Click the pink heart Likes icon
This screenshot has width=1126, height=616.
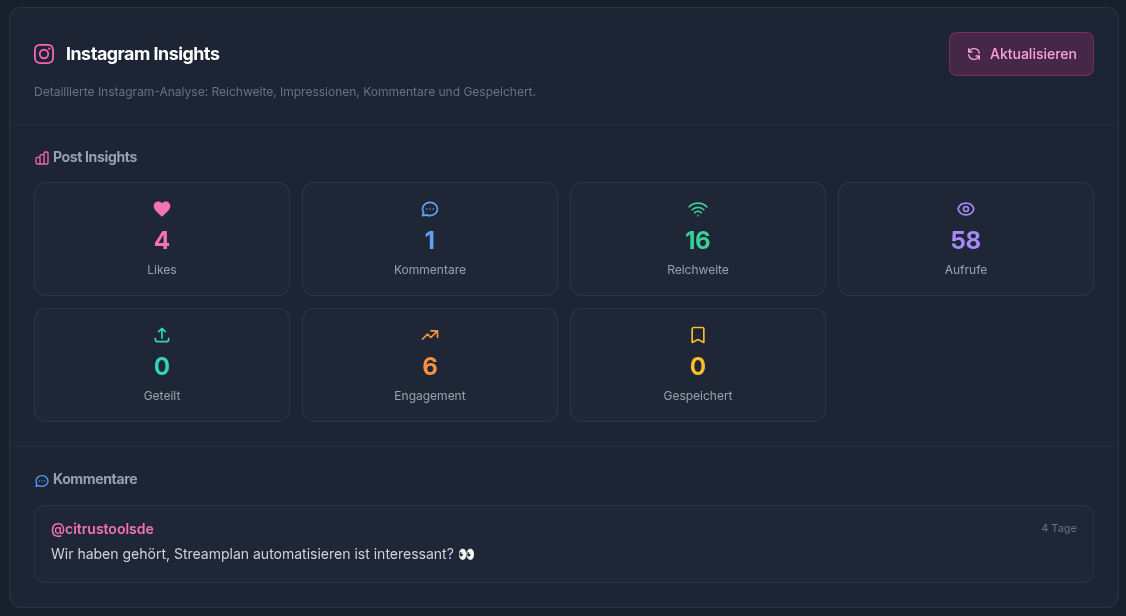coord(162,209)
